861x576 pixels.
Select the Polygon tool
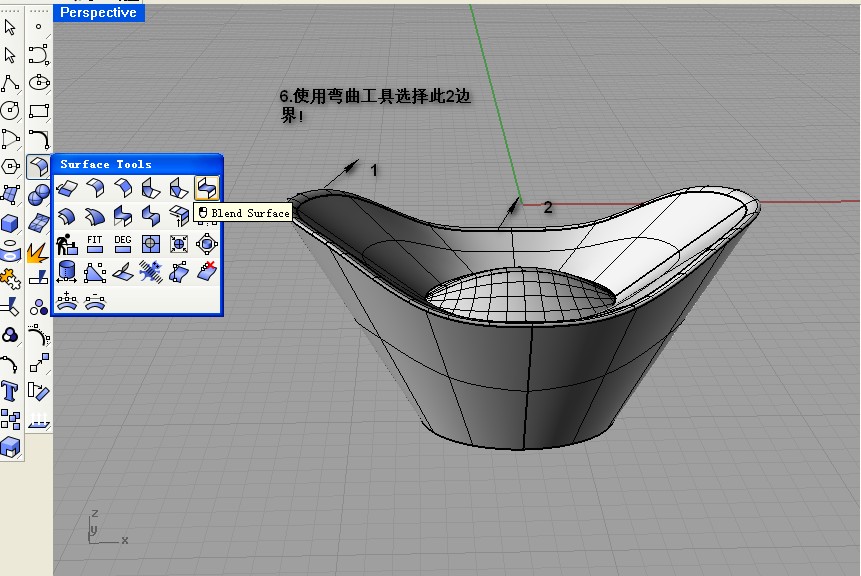[10, 166]
